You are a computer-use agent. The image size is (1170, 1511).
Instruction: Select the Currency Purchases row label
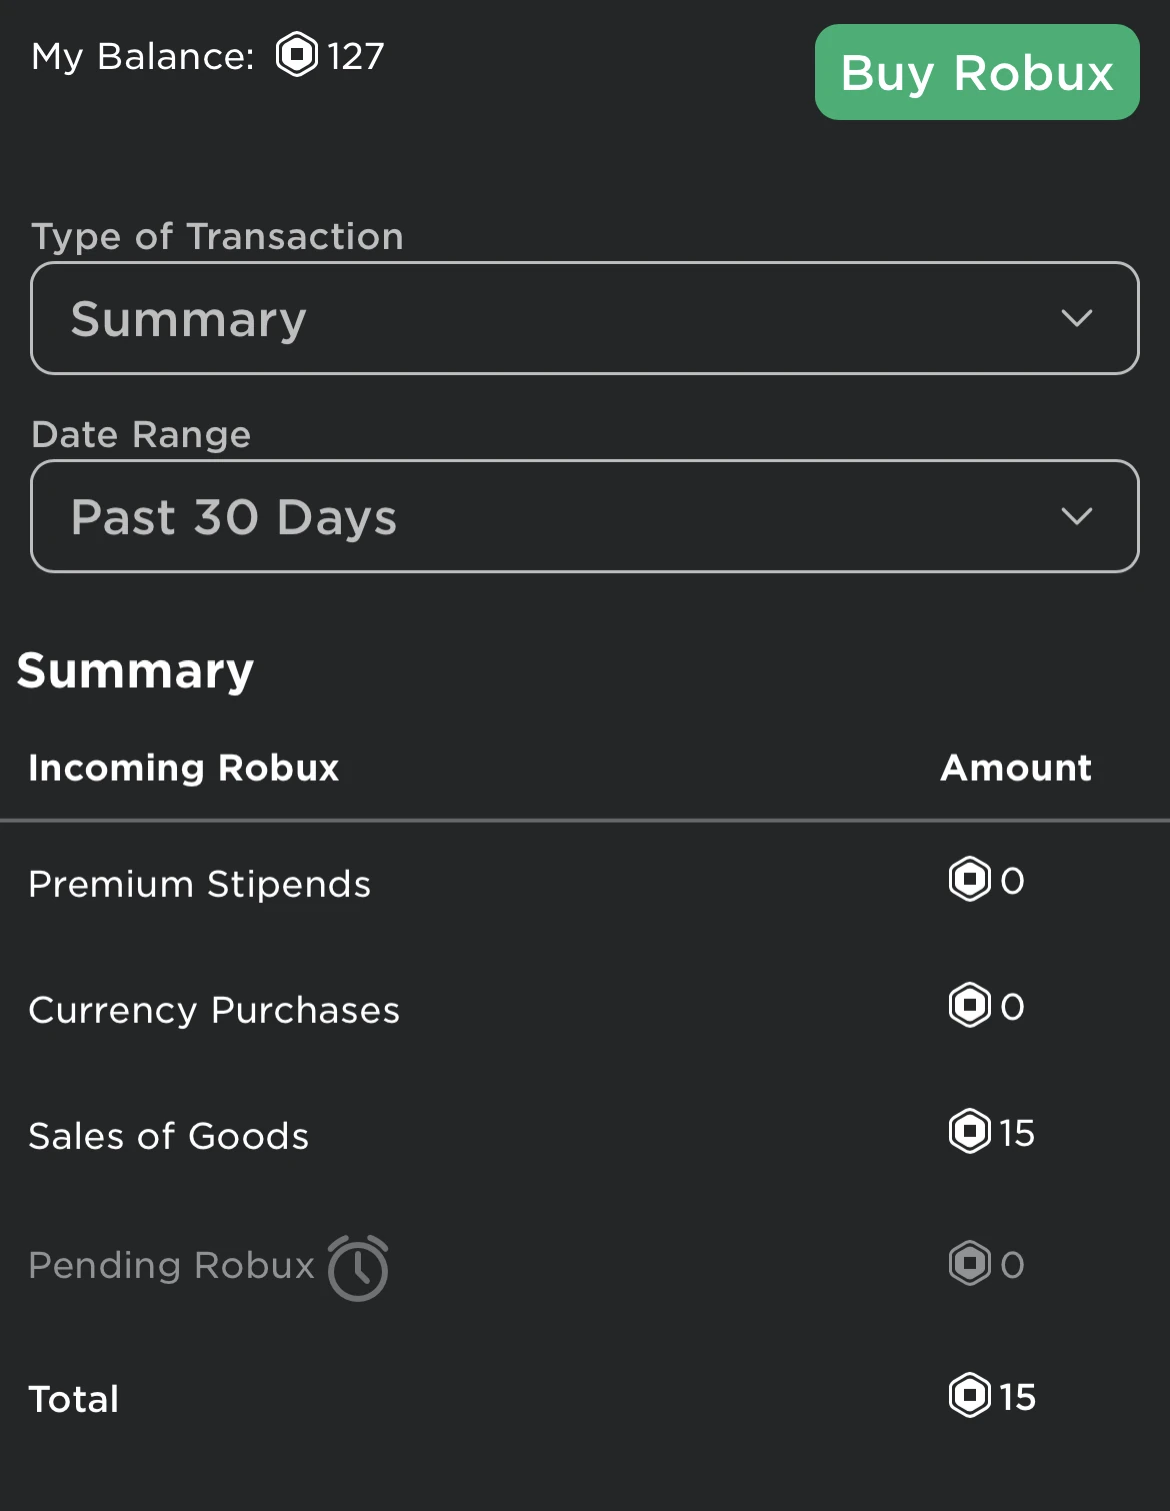point(214,1010)
